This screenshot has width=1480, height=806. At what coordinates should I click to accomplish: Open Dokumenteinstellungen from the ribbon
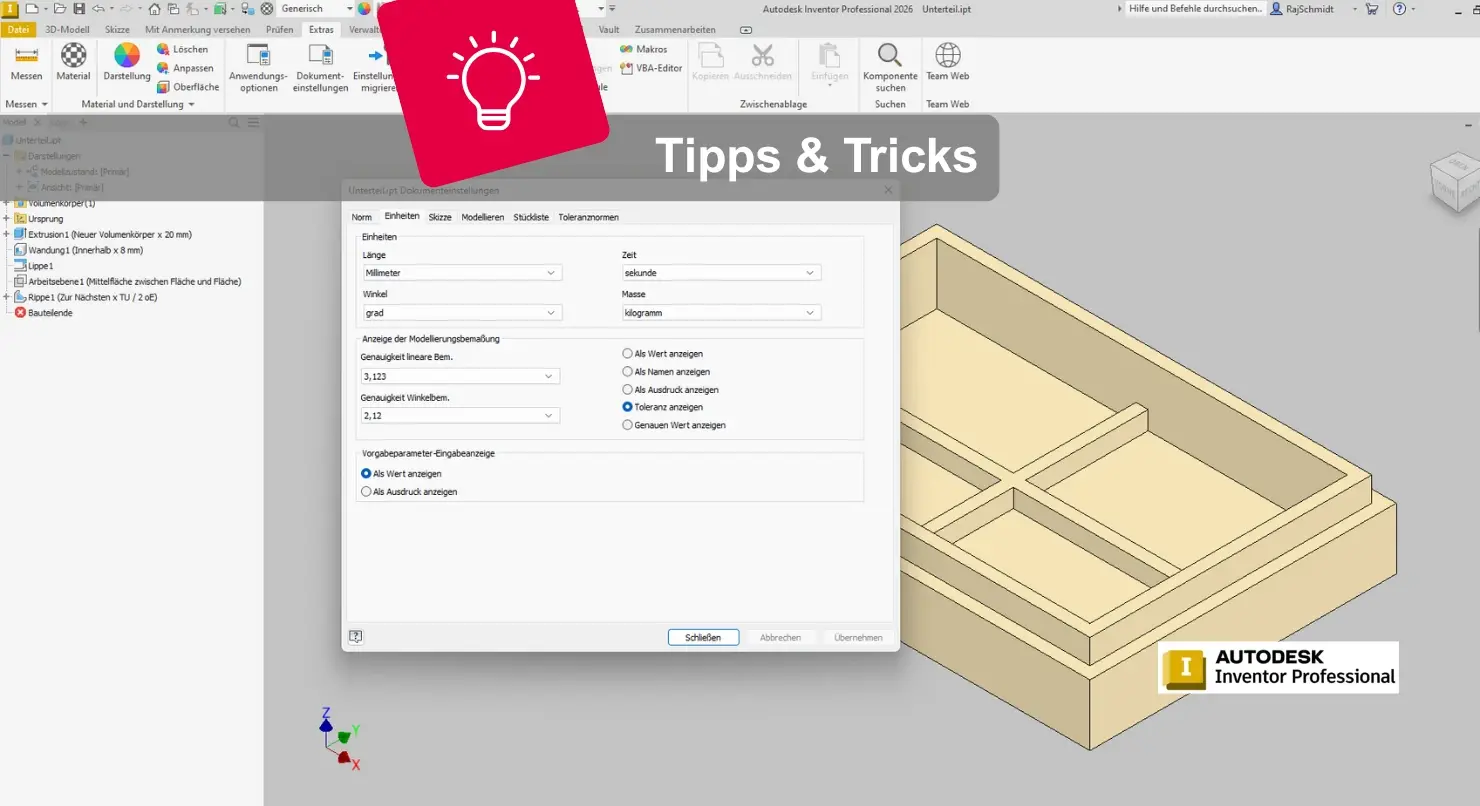[320, 68]
